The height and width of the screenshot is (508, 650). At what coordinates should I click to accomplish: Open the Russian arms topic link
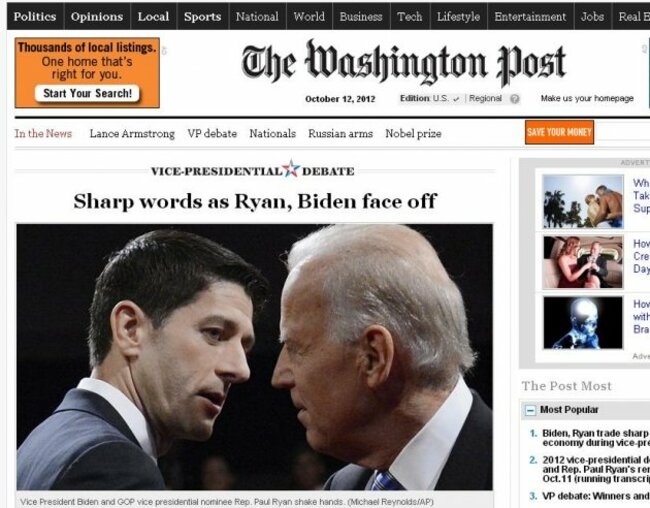340,134
